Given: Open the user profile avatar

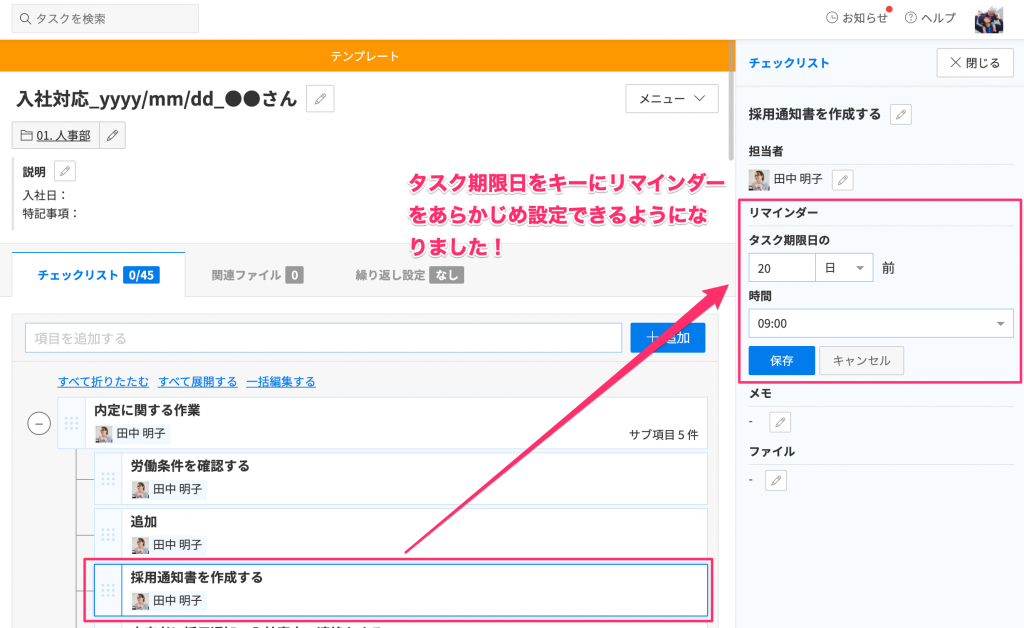Looking at the screenshot, I should tap(989, 20).
